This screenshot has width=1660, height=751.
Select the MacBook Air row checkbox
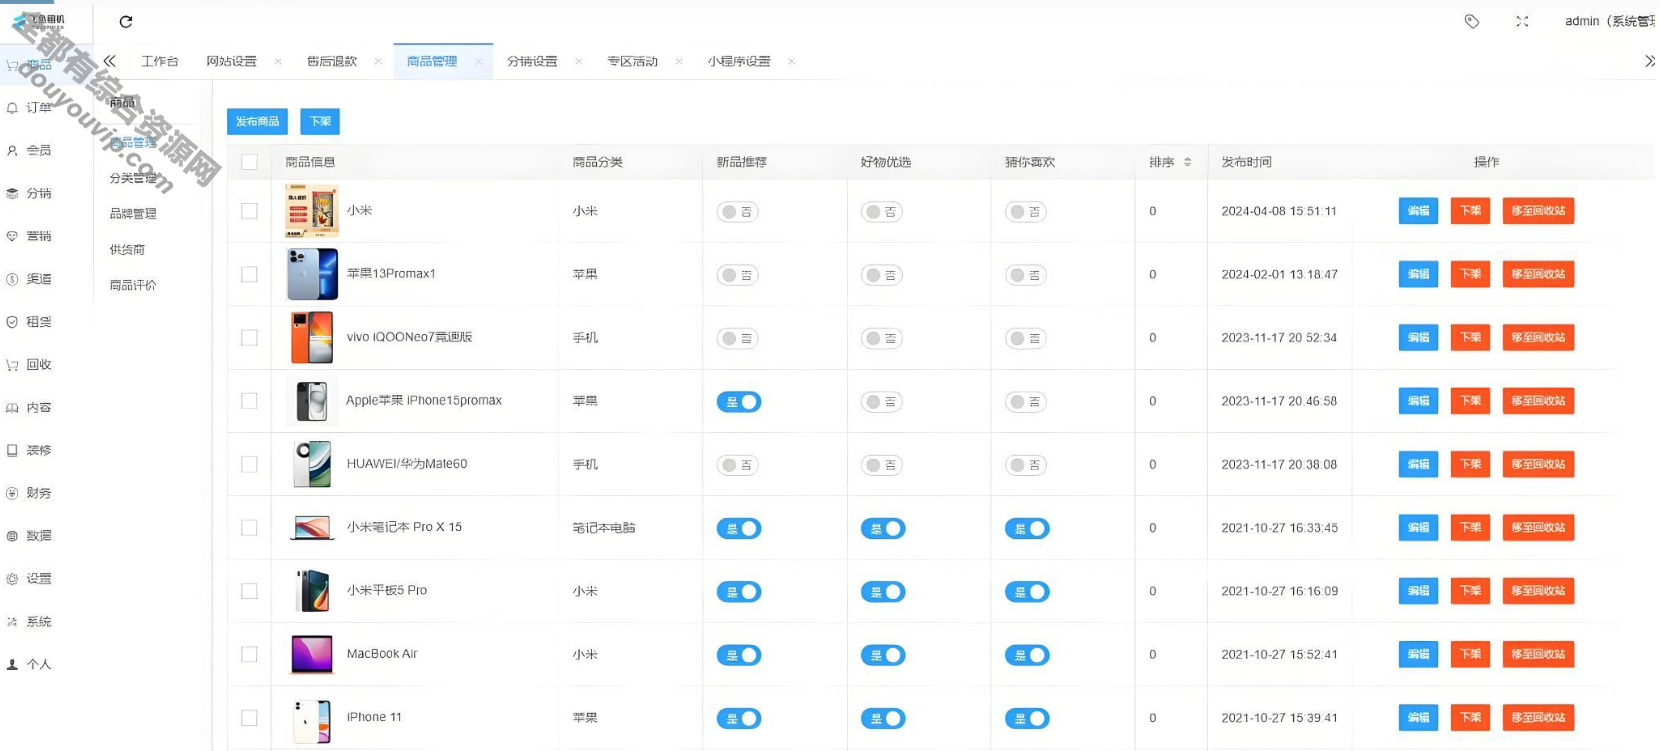250,654
